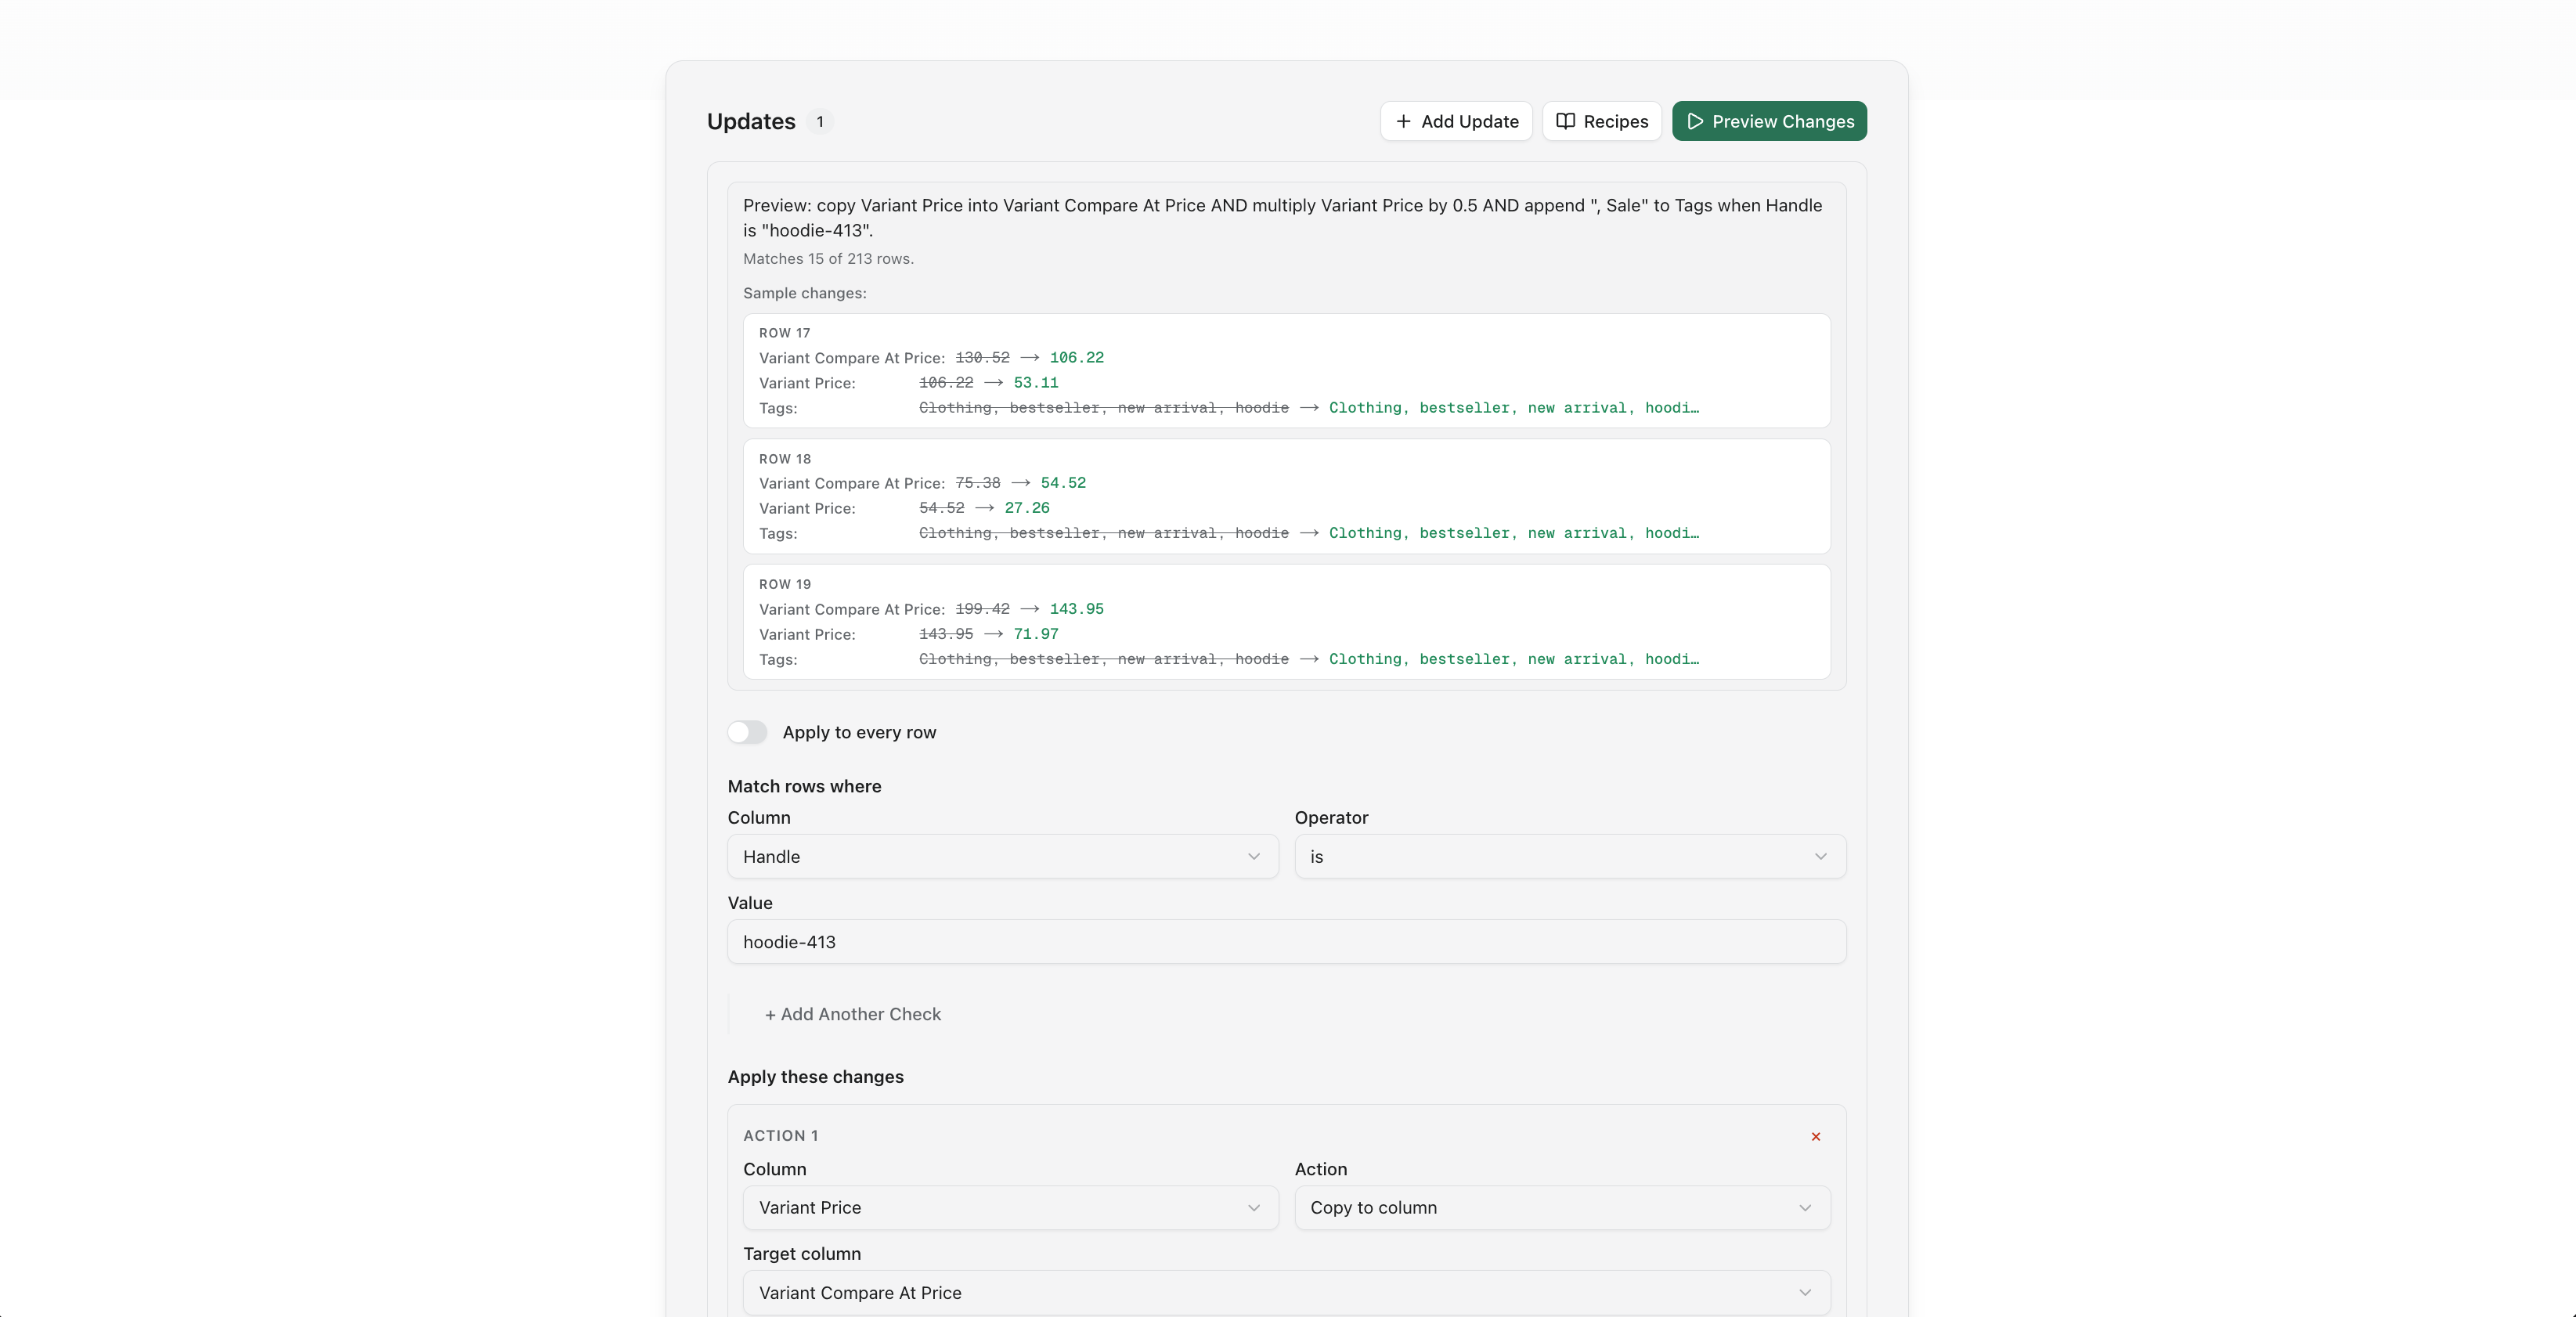
Task: Select the hoodie-413 value field
Action: pos(1286,941)
